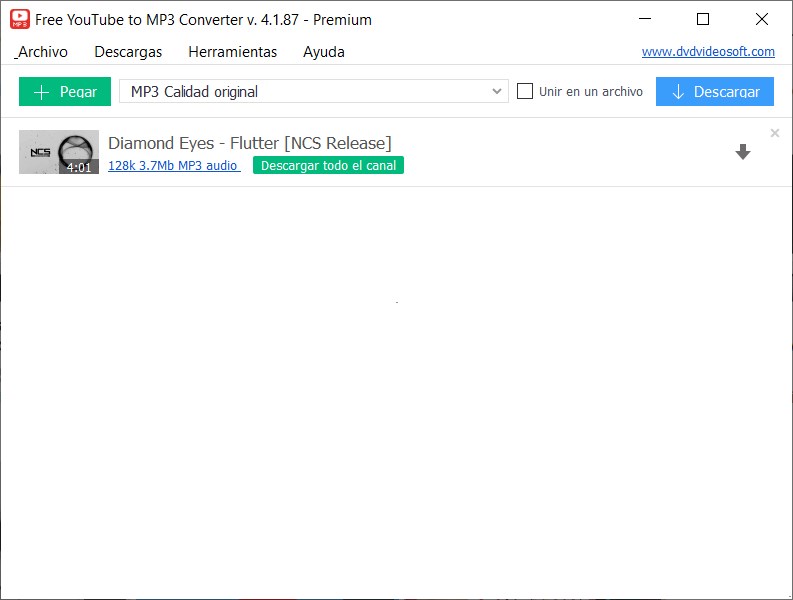Close the Free YouTube to MP3 Converter window

coord(762,19)
